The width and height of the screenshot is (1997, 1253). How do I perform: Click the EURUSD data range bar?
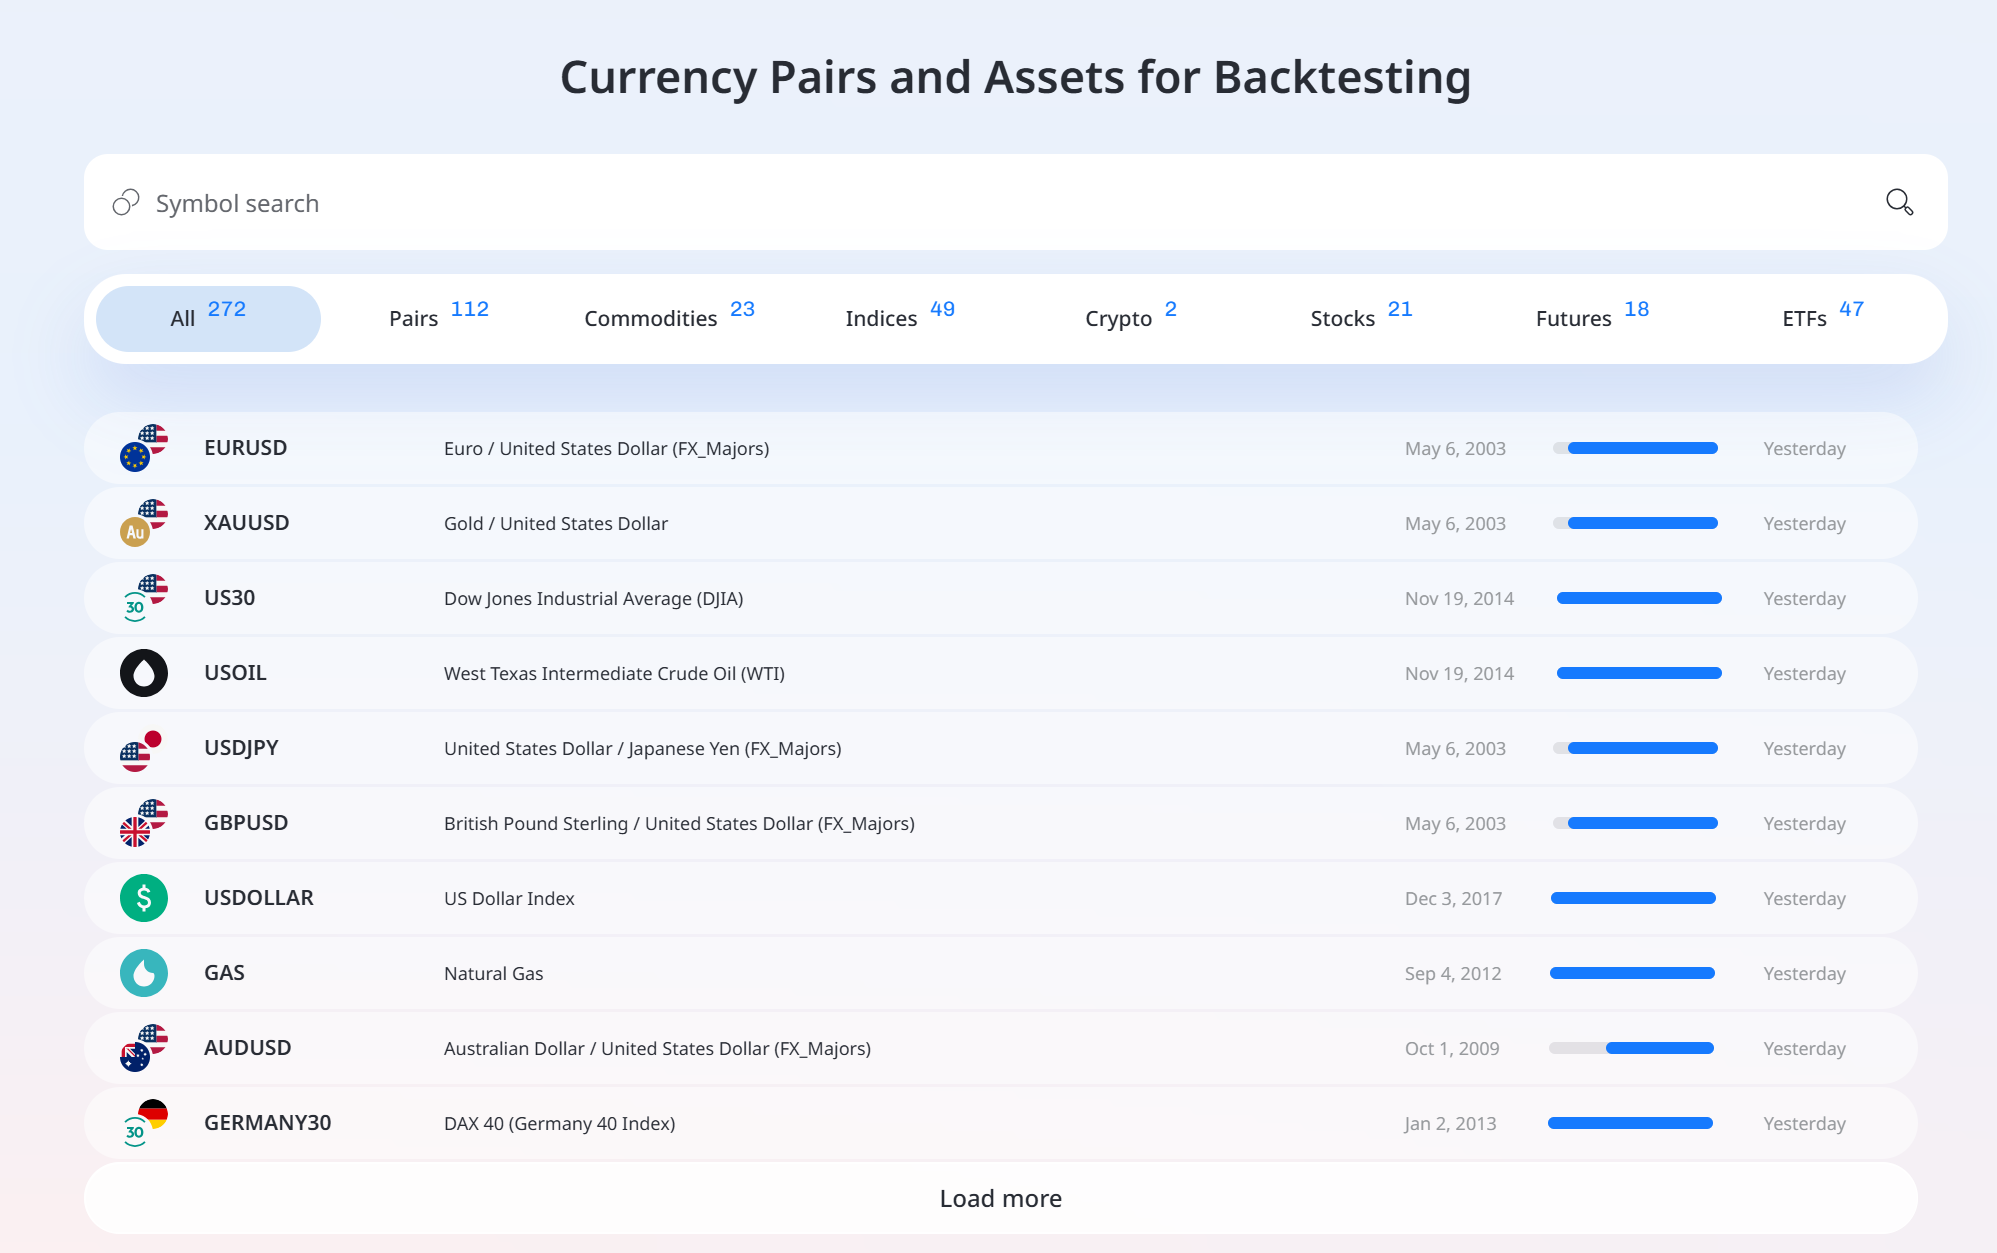[1635, 448]
